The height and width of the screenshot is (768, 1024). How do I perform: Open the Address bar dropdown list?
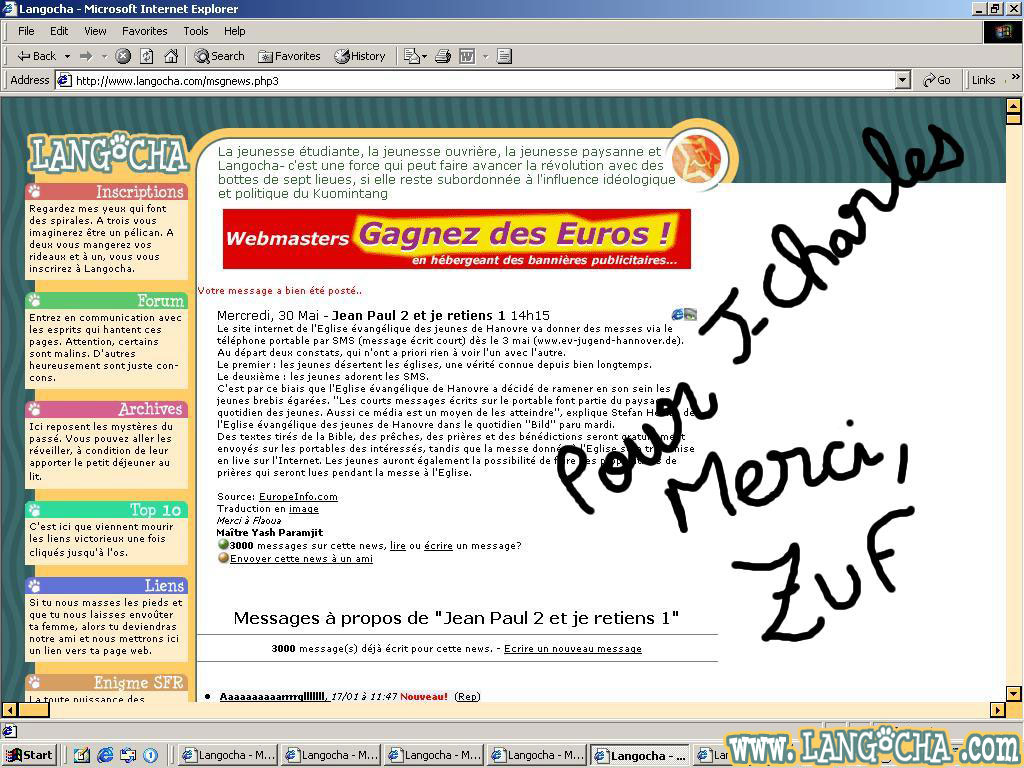click(902, 80)
